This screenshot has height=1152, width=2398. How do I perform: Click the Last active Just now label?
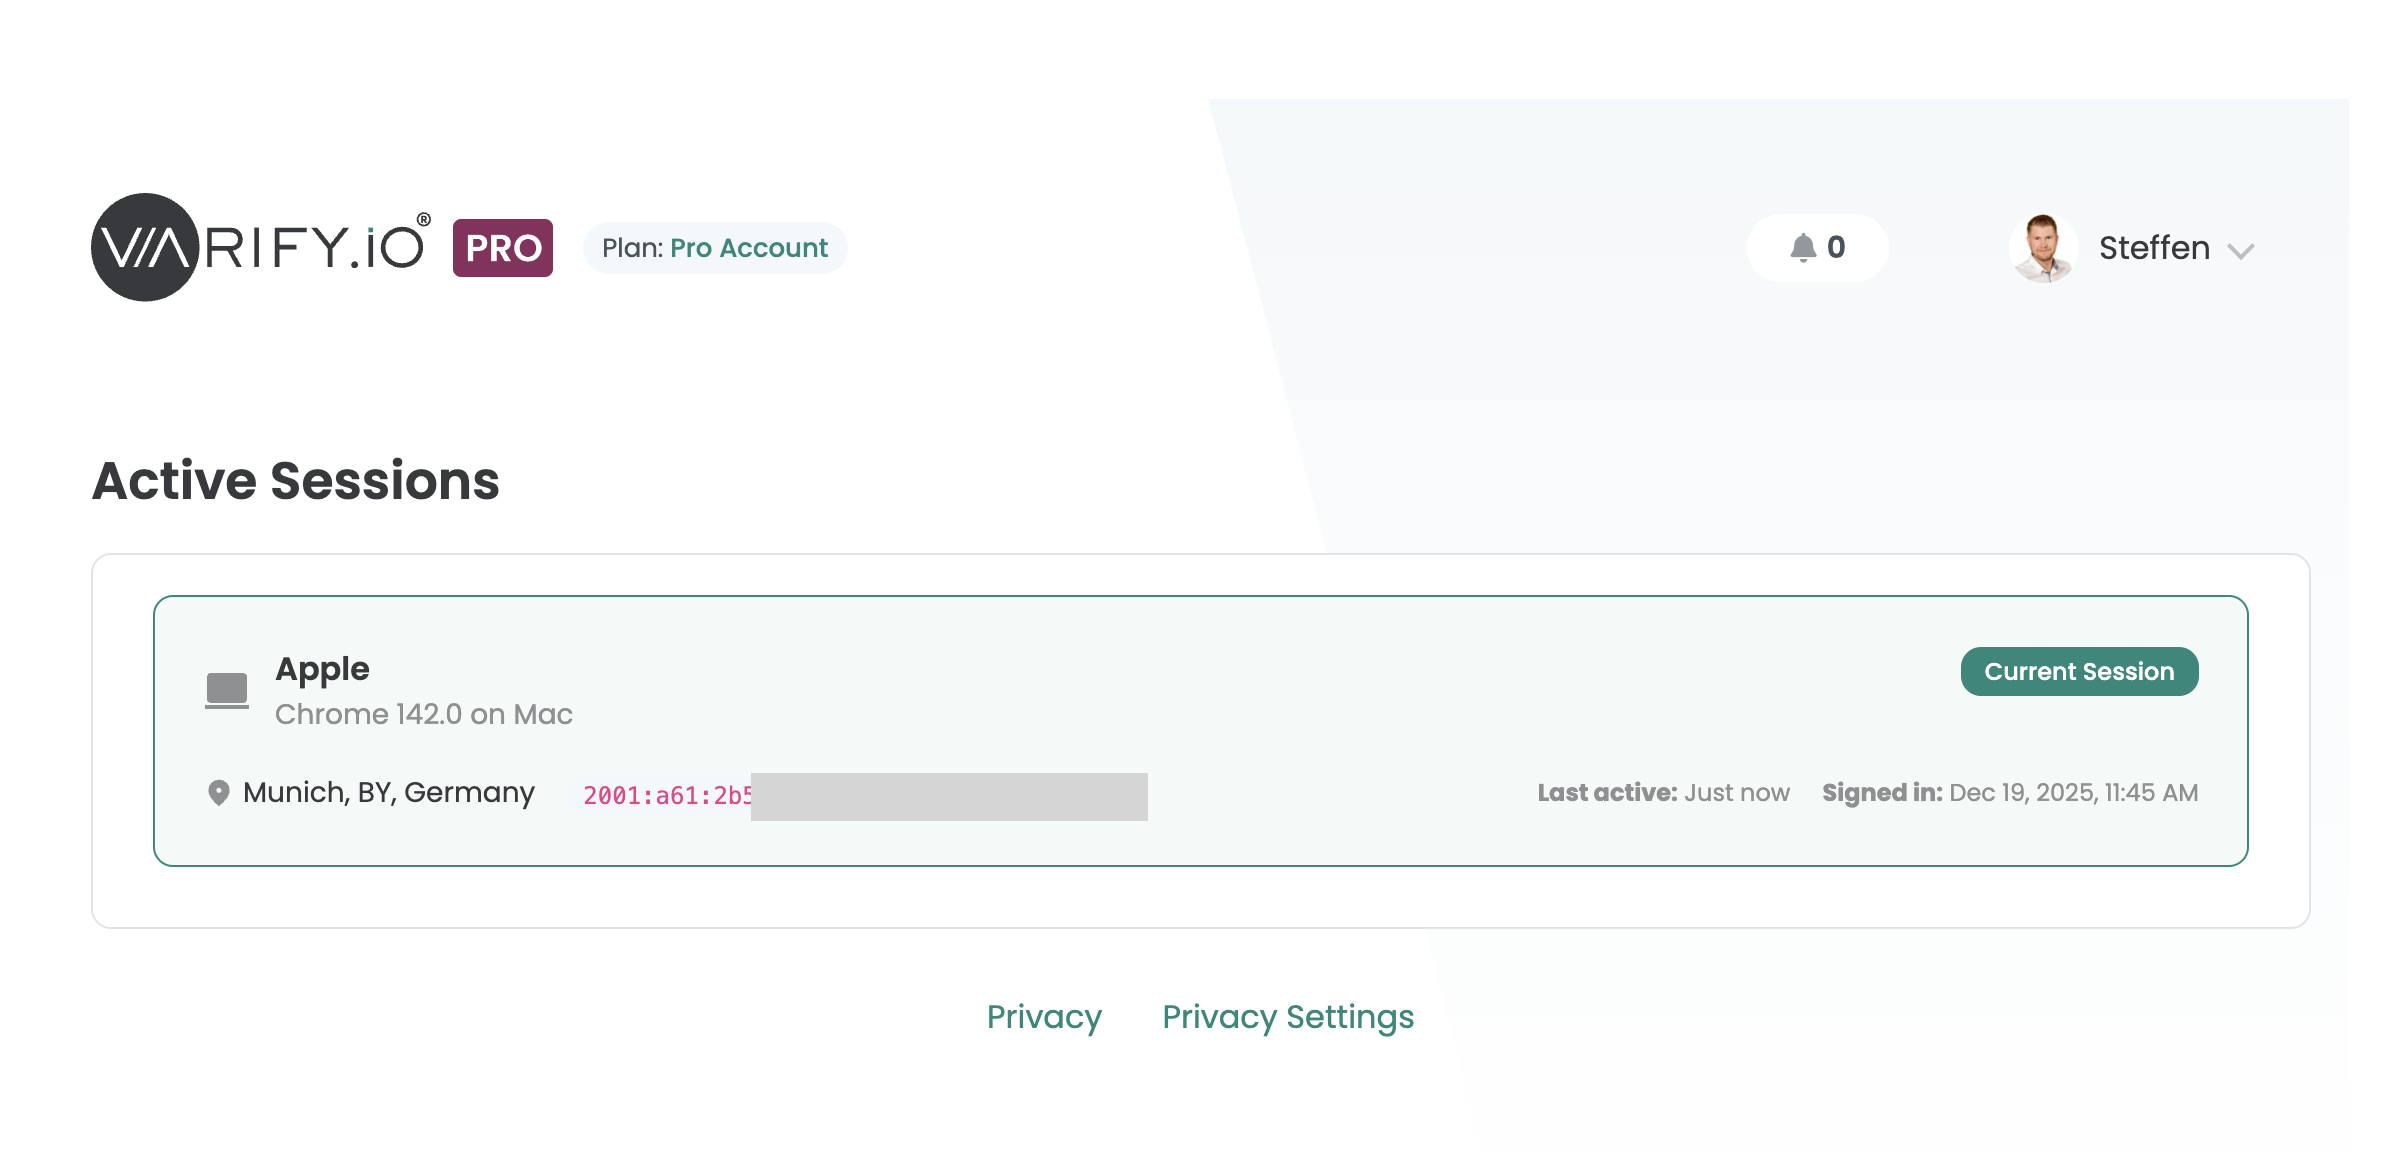click(x=1663, y=793)
